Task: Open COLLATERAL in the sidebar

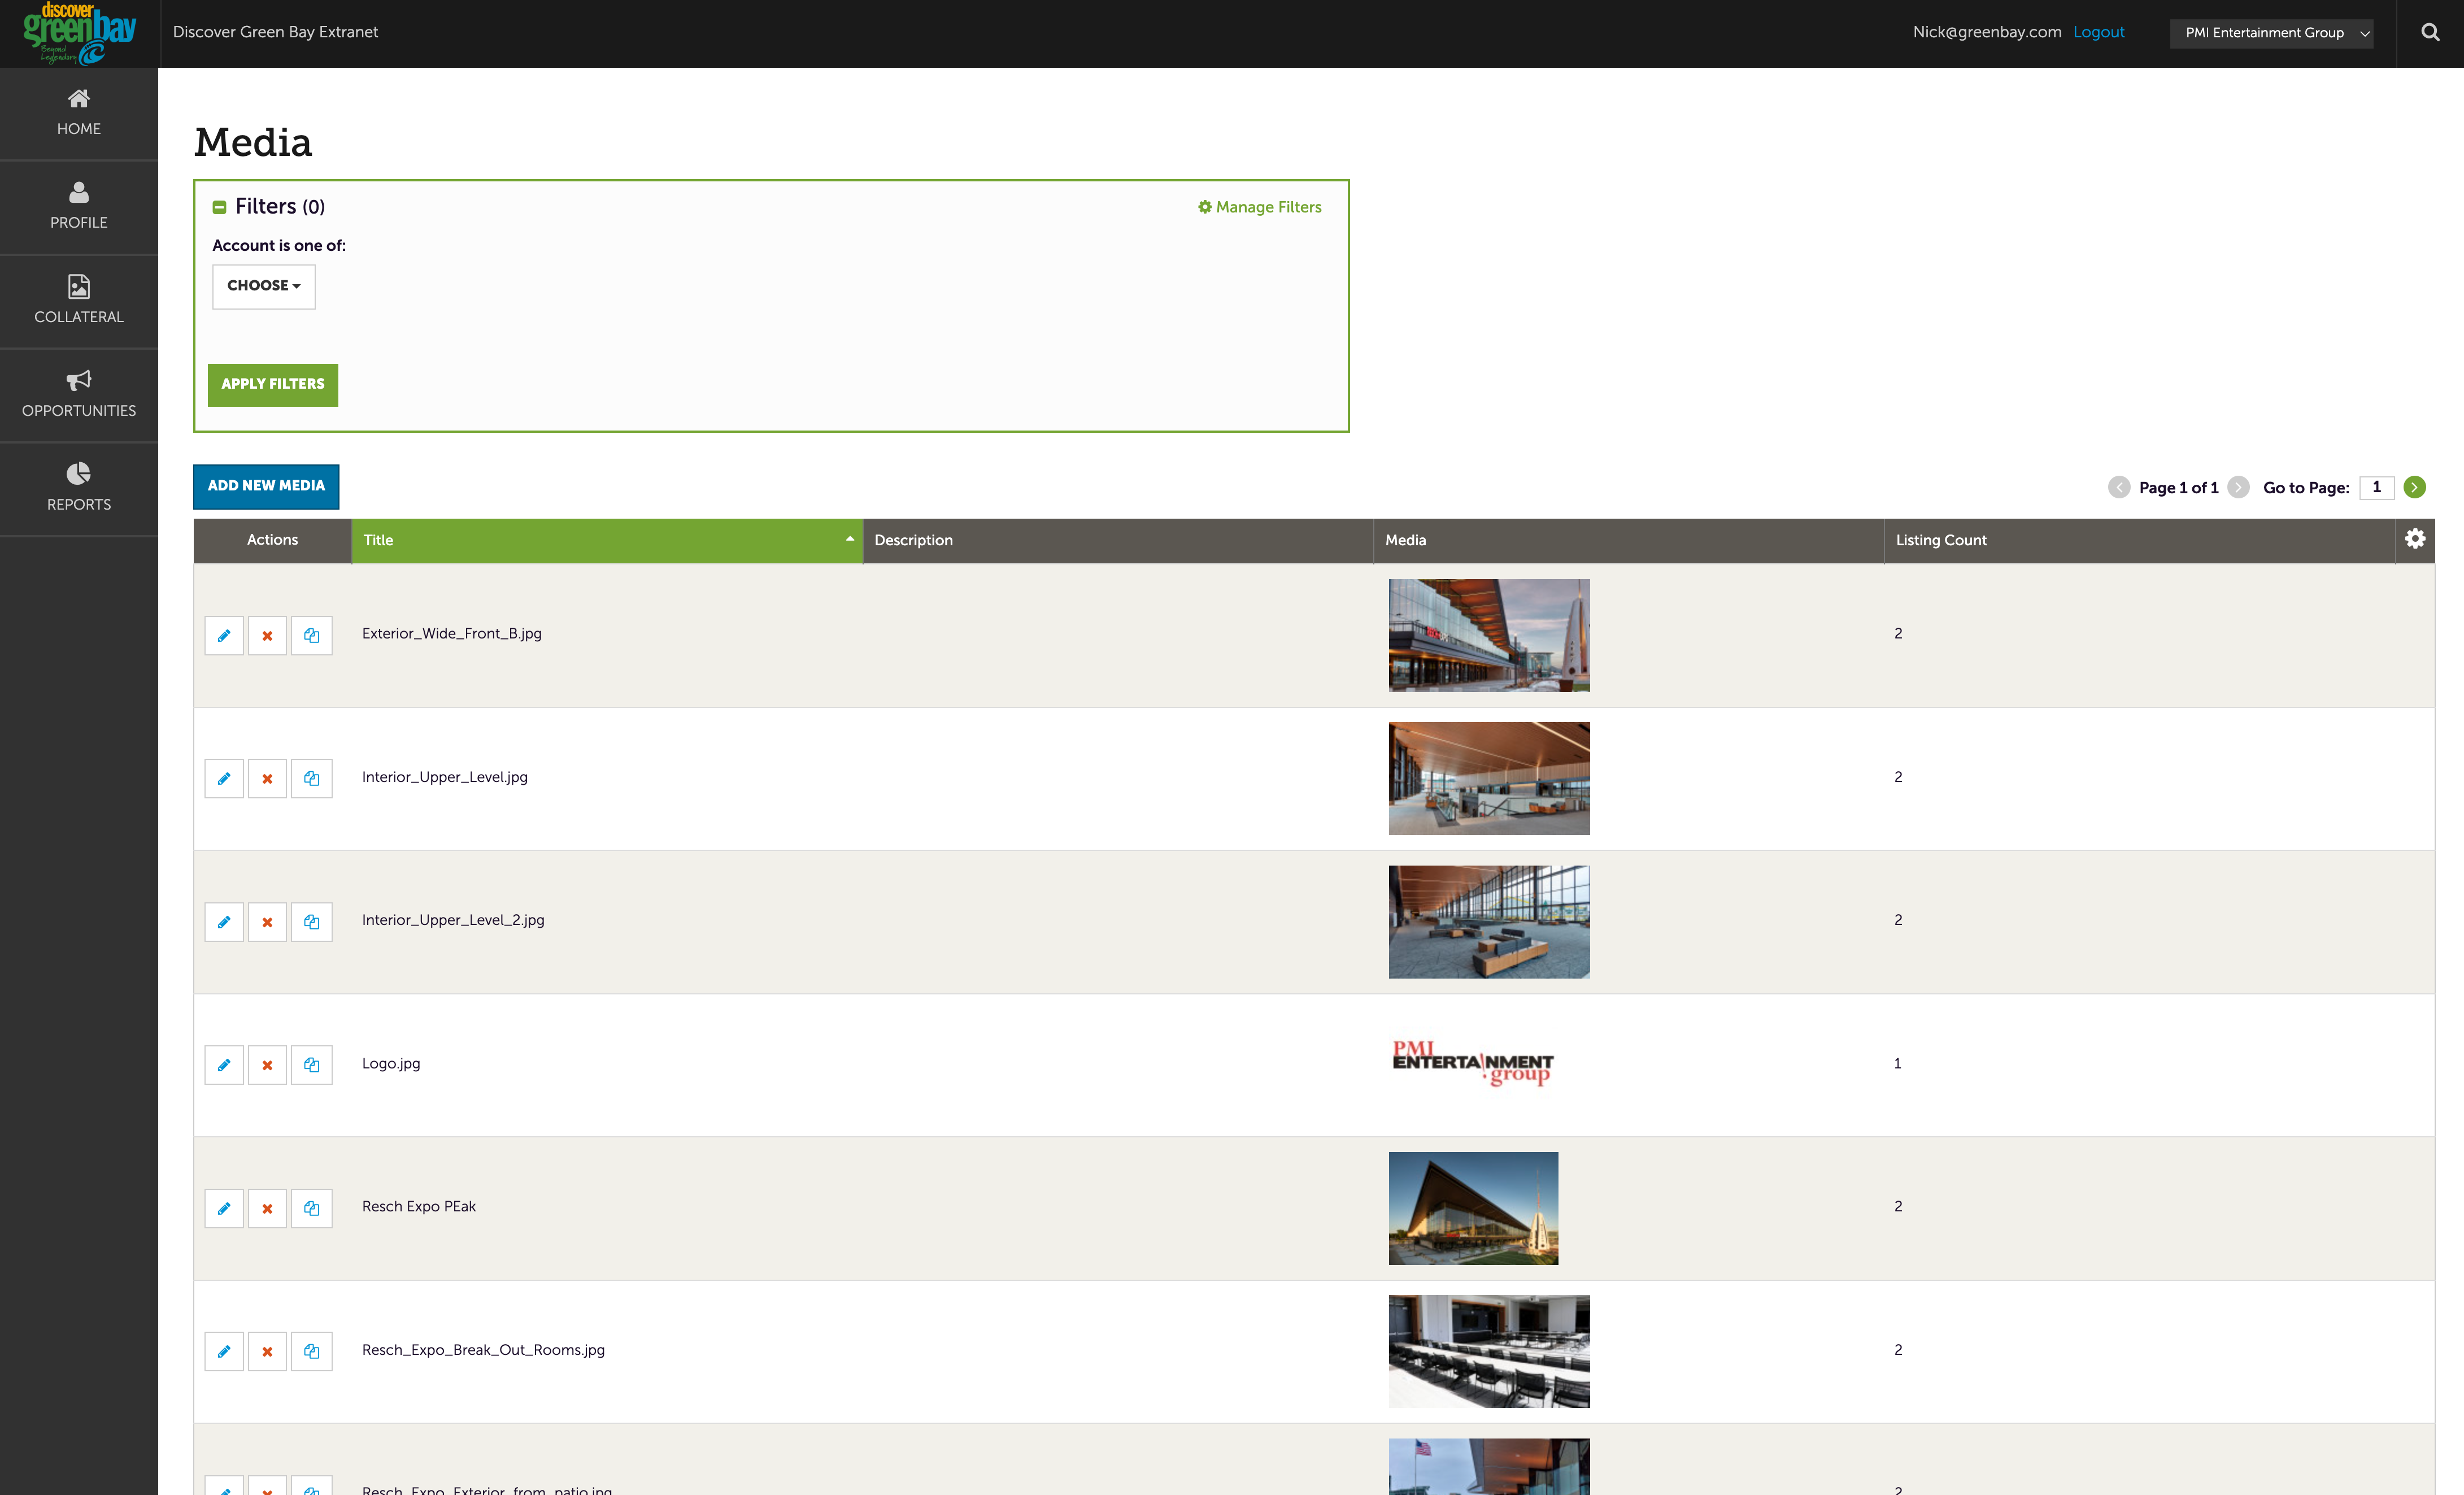Action: point(79,301)
